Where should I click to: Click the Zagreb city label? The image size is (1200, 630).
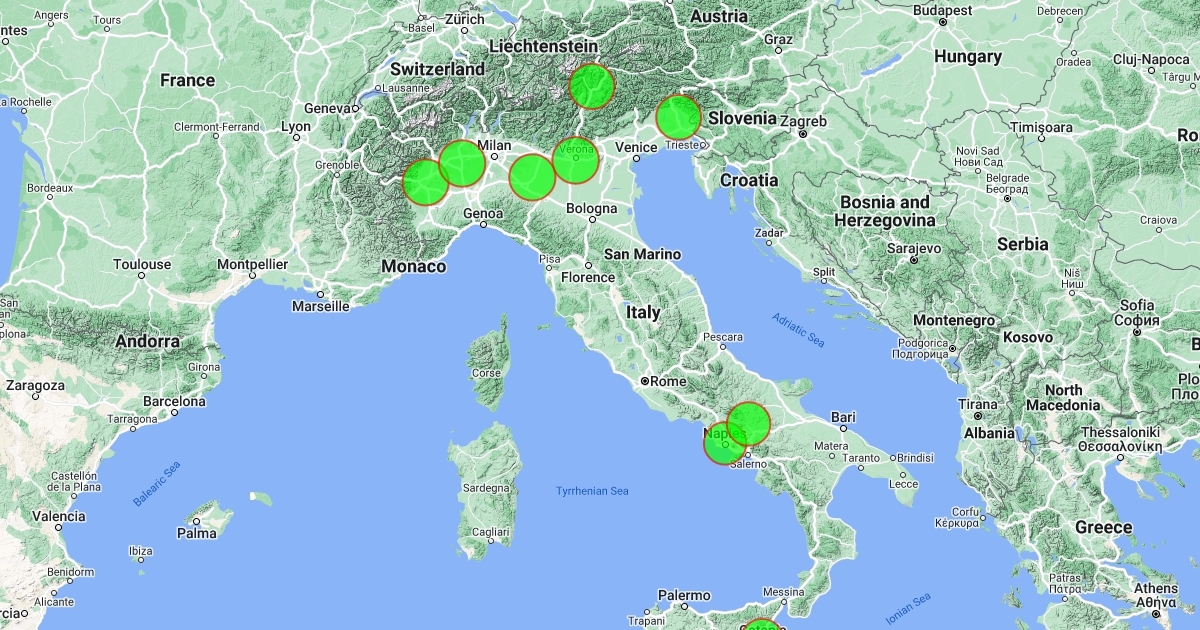pos(805,122)
